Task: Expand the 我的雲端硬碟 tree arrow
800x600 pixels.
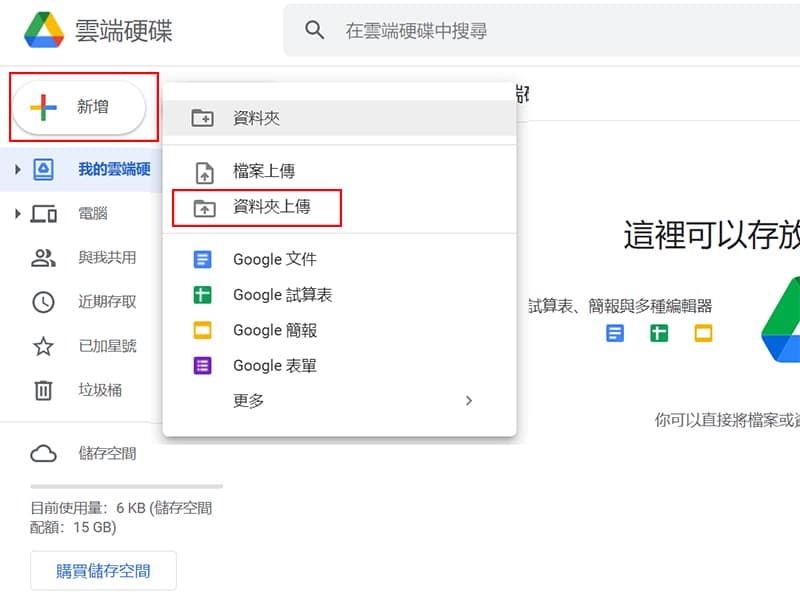Action: [x=18, y=169]
